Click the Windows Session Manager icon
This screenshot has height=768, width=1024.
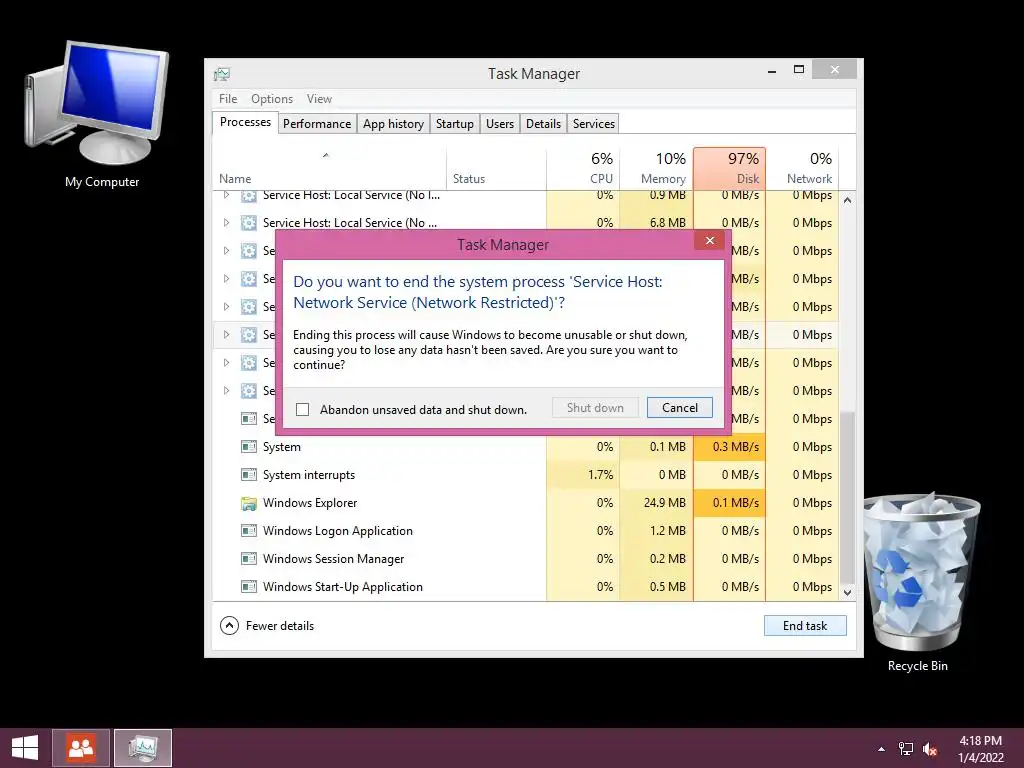pyautogui.click(x=248, y=559)
